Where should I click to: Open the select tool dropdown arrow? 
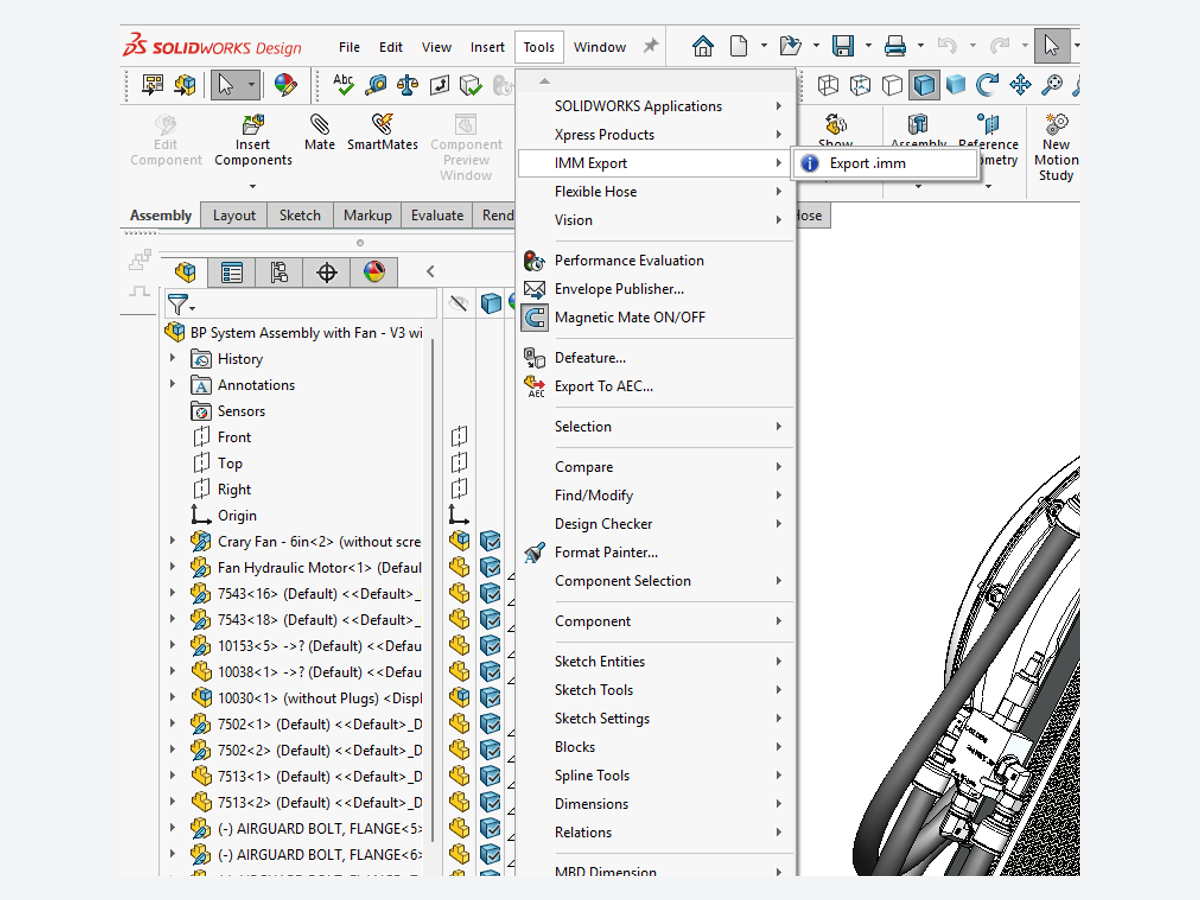[250, 85]
